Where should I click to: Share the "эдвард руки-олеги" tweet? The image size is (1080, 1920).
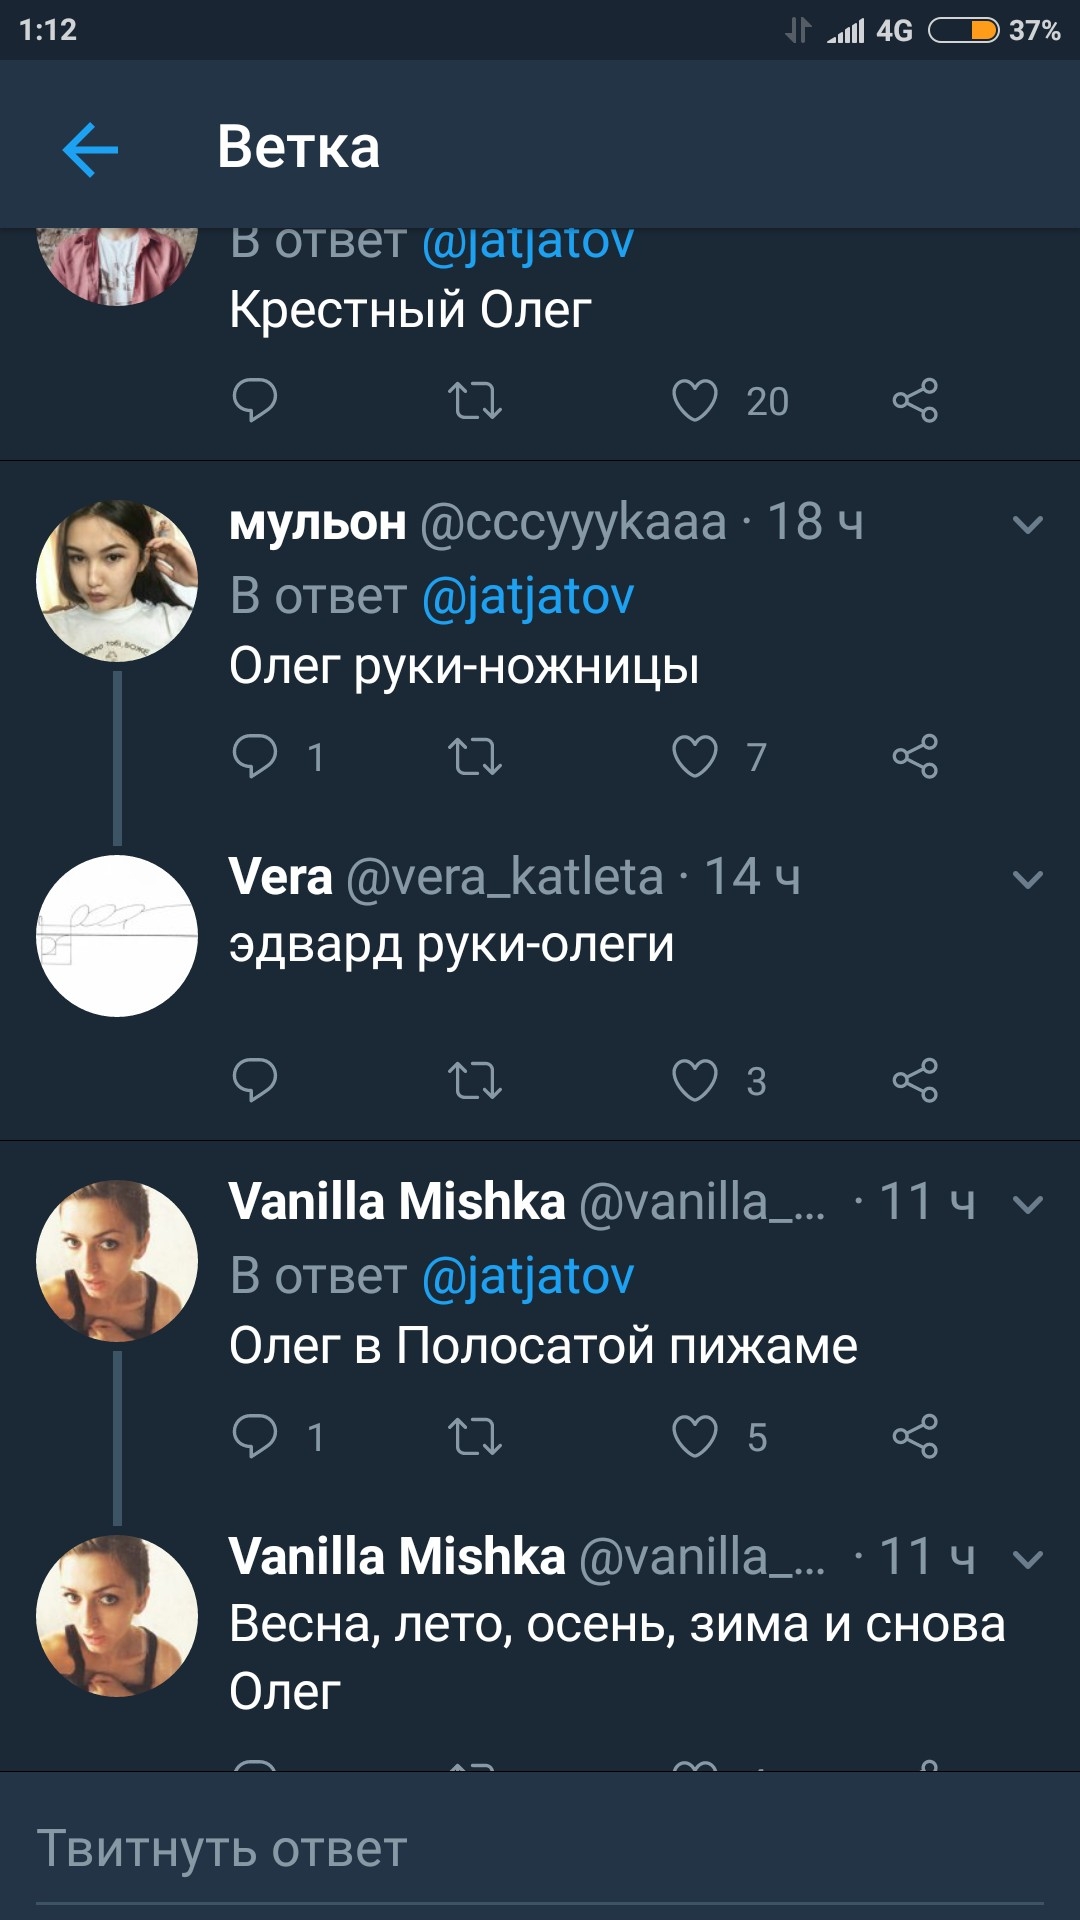(915, 1081)
